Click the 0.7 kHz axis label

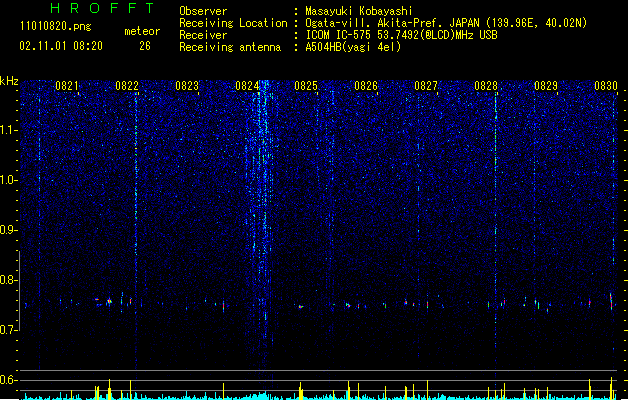9,330
